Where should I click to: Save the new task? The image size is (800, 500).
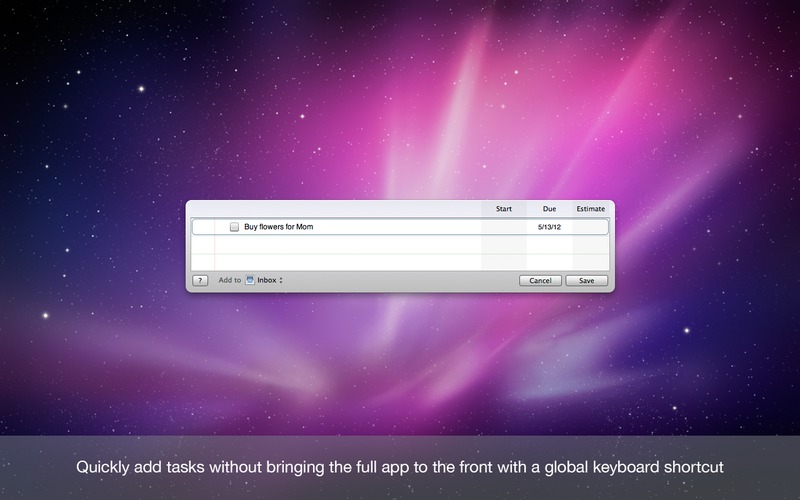tap(587, 281)
